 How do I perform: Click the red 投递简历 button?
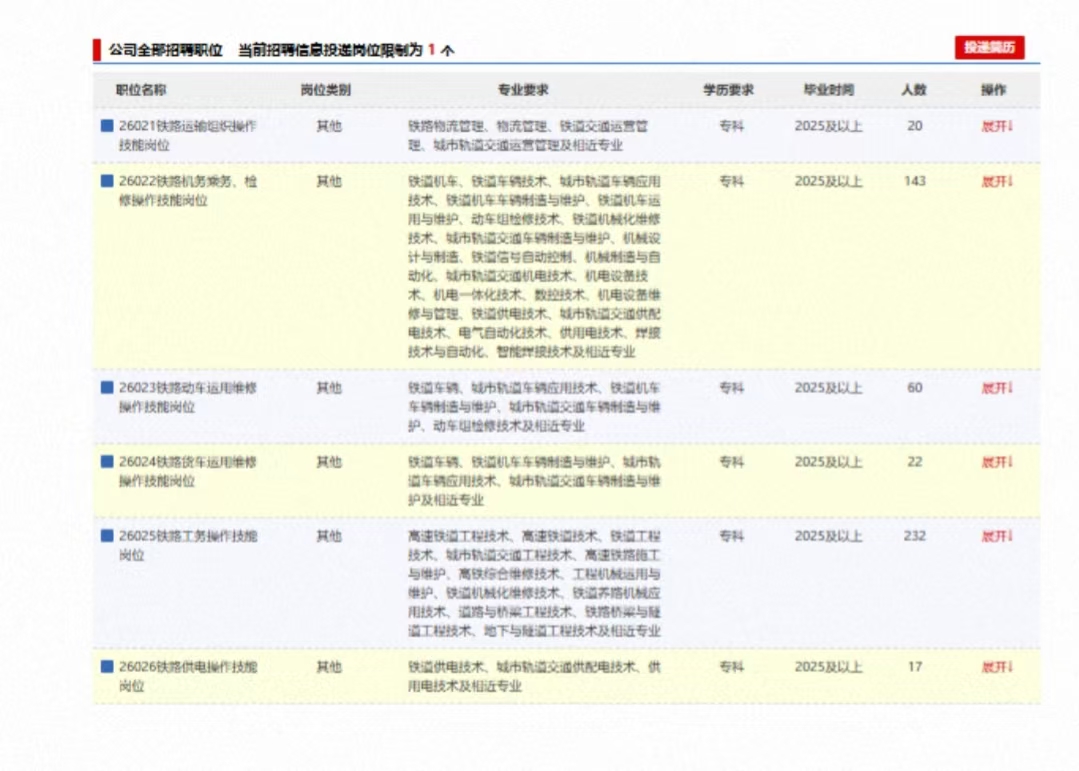coord(989,47)
